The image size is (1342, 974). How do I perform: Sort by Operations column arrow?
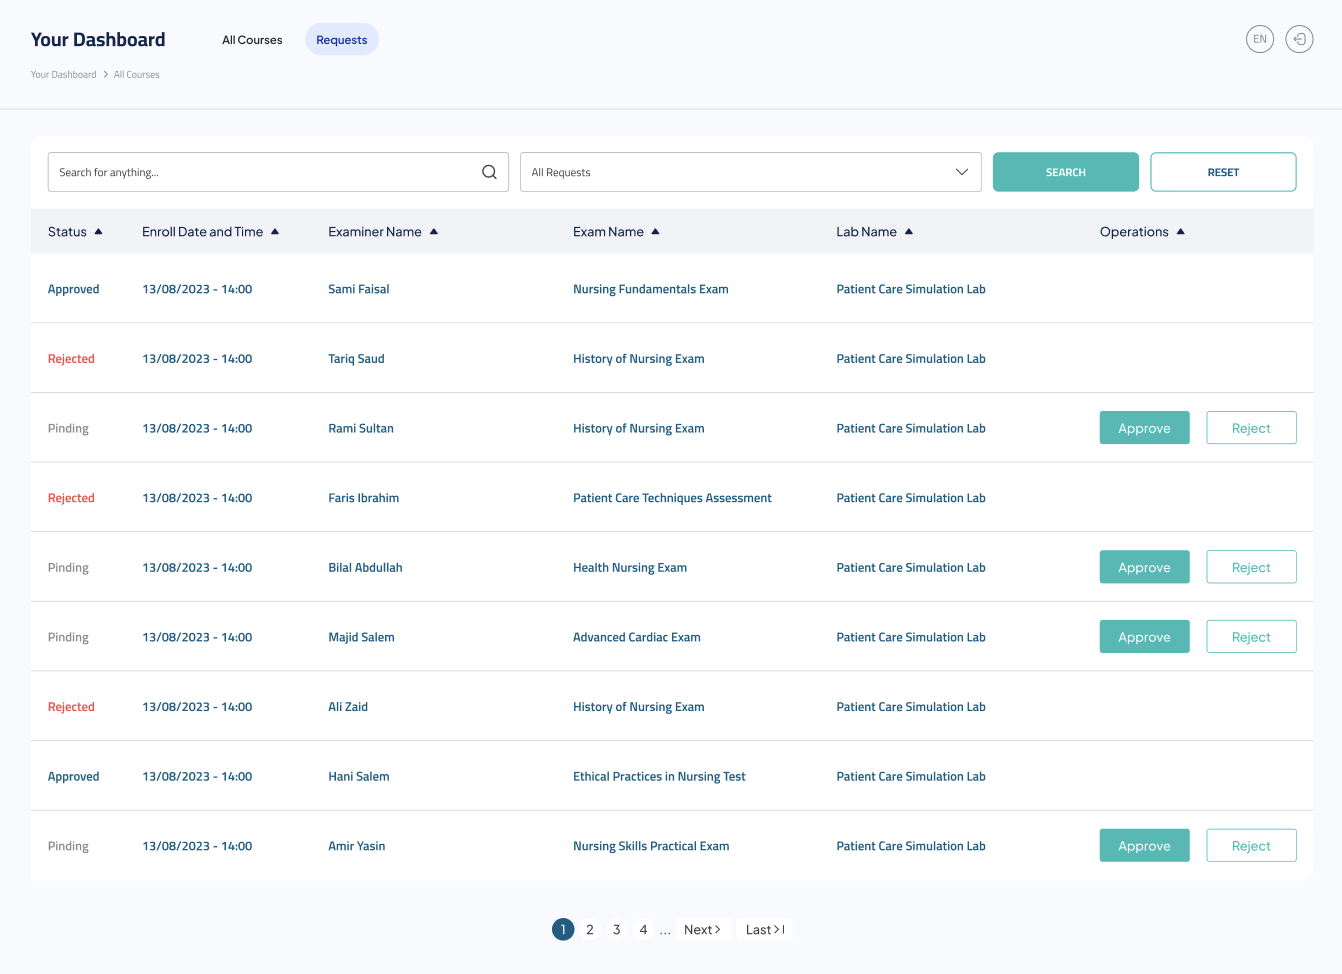pyautogui.click(x=1180, y=232)
